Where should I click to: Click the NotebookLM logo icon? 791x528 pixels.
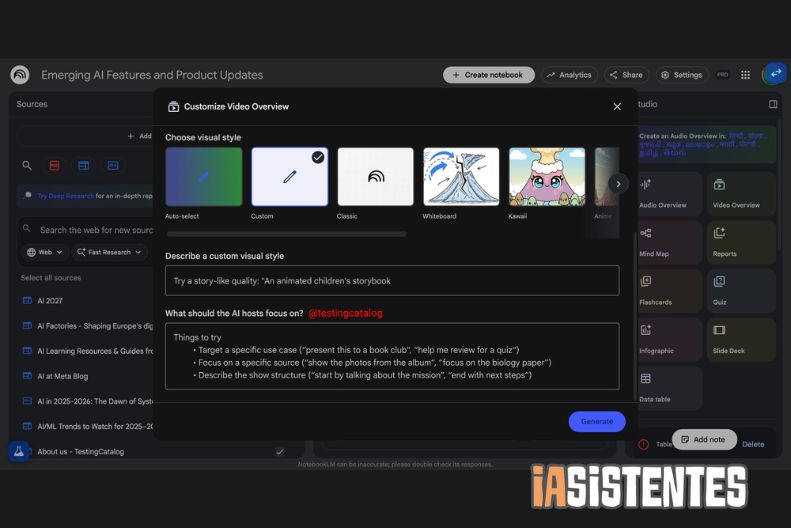pyautogui.click(x=20, y=75)
